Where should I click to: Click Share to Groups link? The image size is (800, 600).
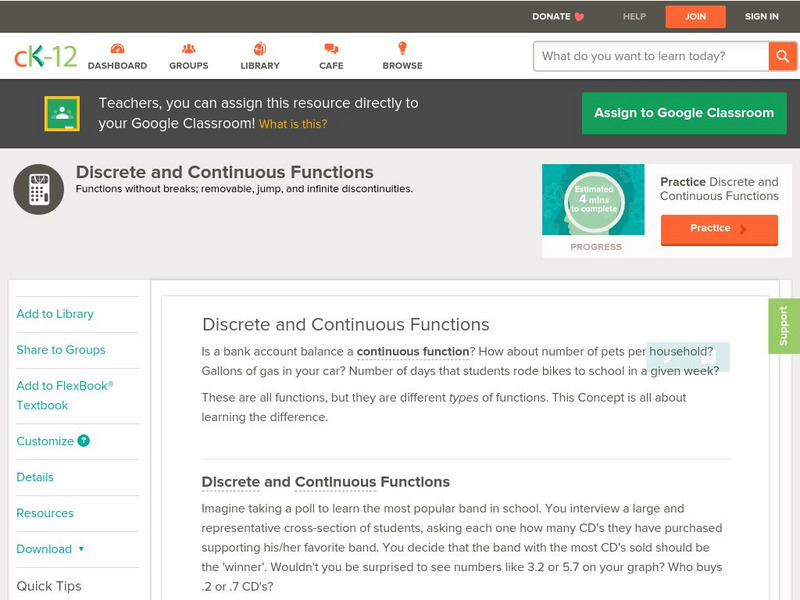61,349
